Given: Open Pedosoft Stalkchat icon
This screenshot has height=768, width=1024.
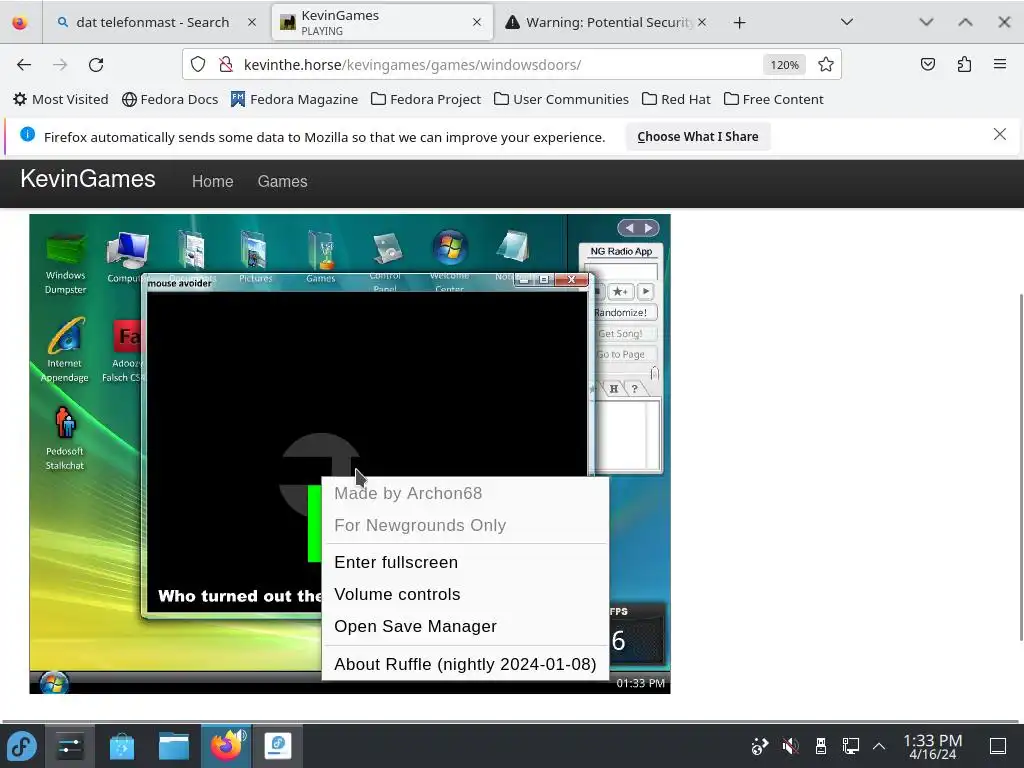Looking at the screenshot, I should tap(65, 438).
